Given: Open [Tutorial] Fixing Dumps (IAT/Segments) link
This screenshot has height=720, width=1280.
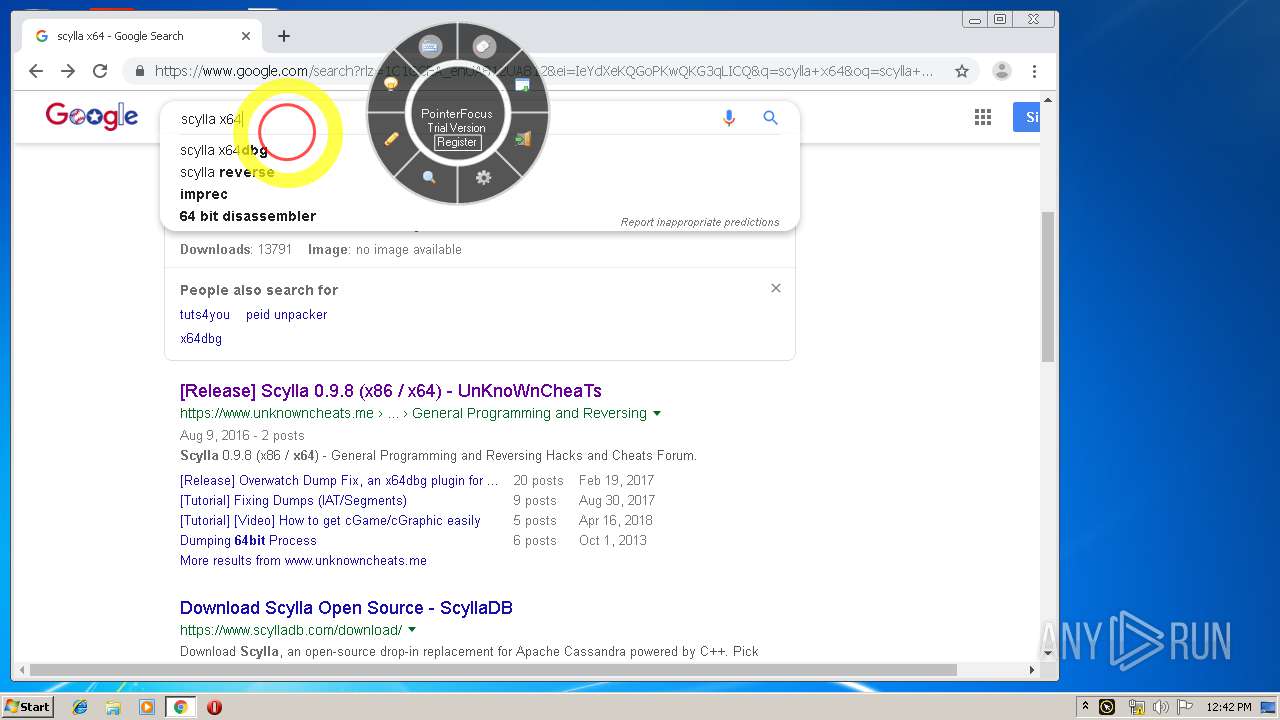Looking at the screenshot, I should click(293, 500).
